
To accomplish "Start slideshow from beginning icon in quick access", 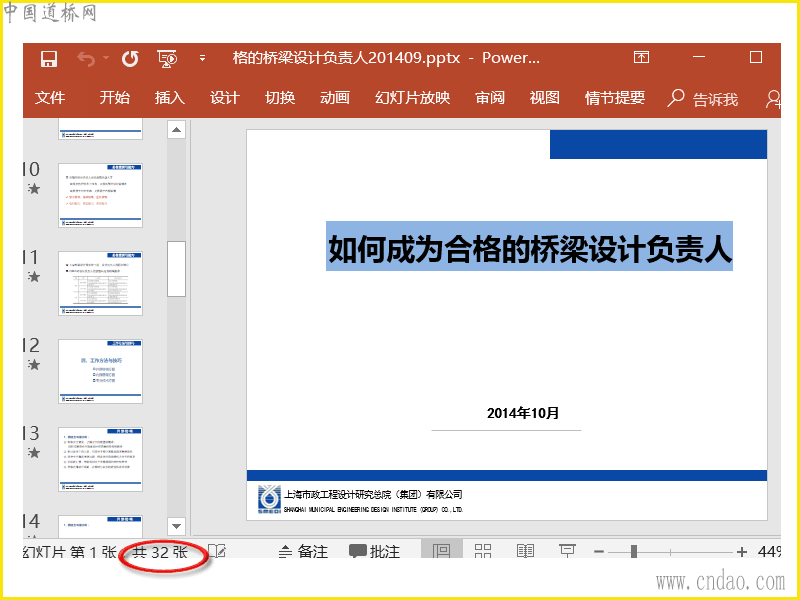I will 167,59.
